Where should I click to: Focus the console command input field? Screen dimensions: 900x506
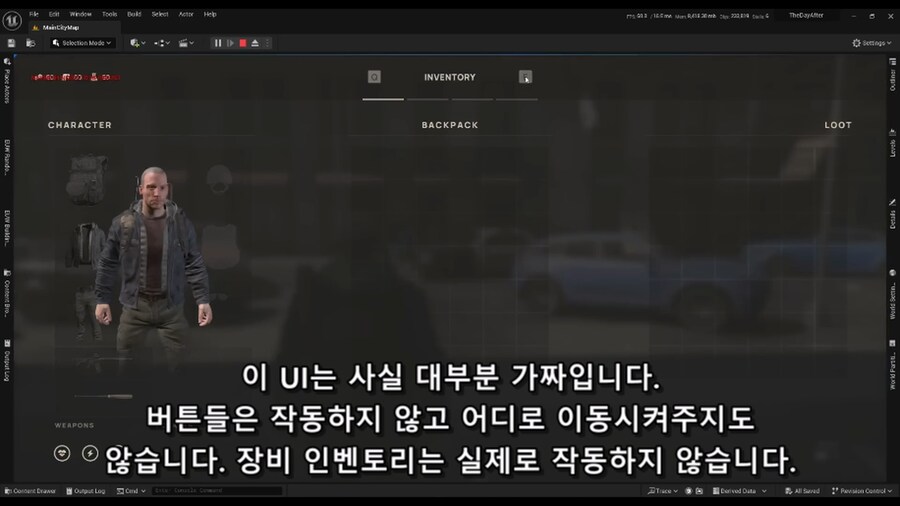218,491
